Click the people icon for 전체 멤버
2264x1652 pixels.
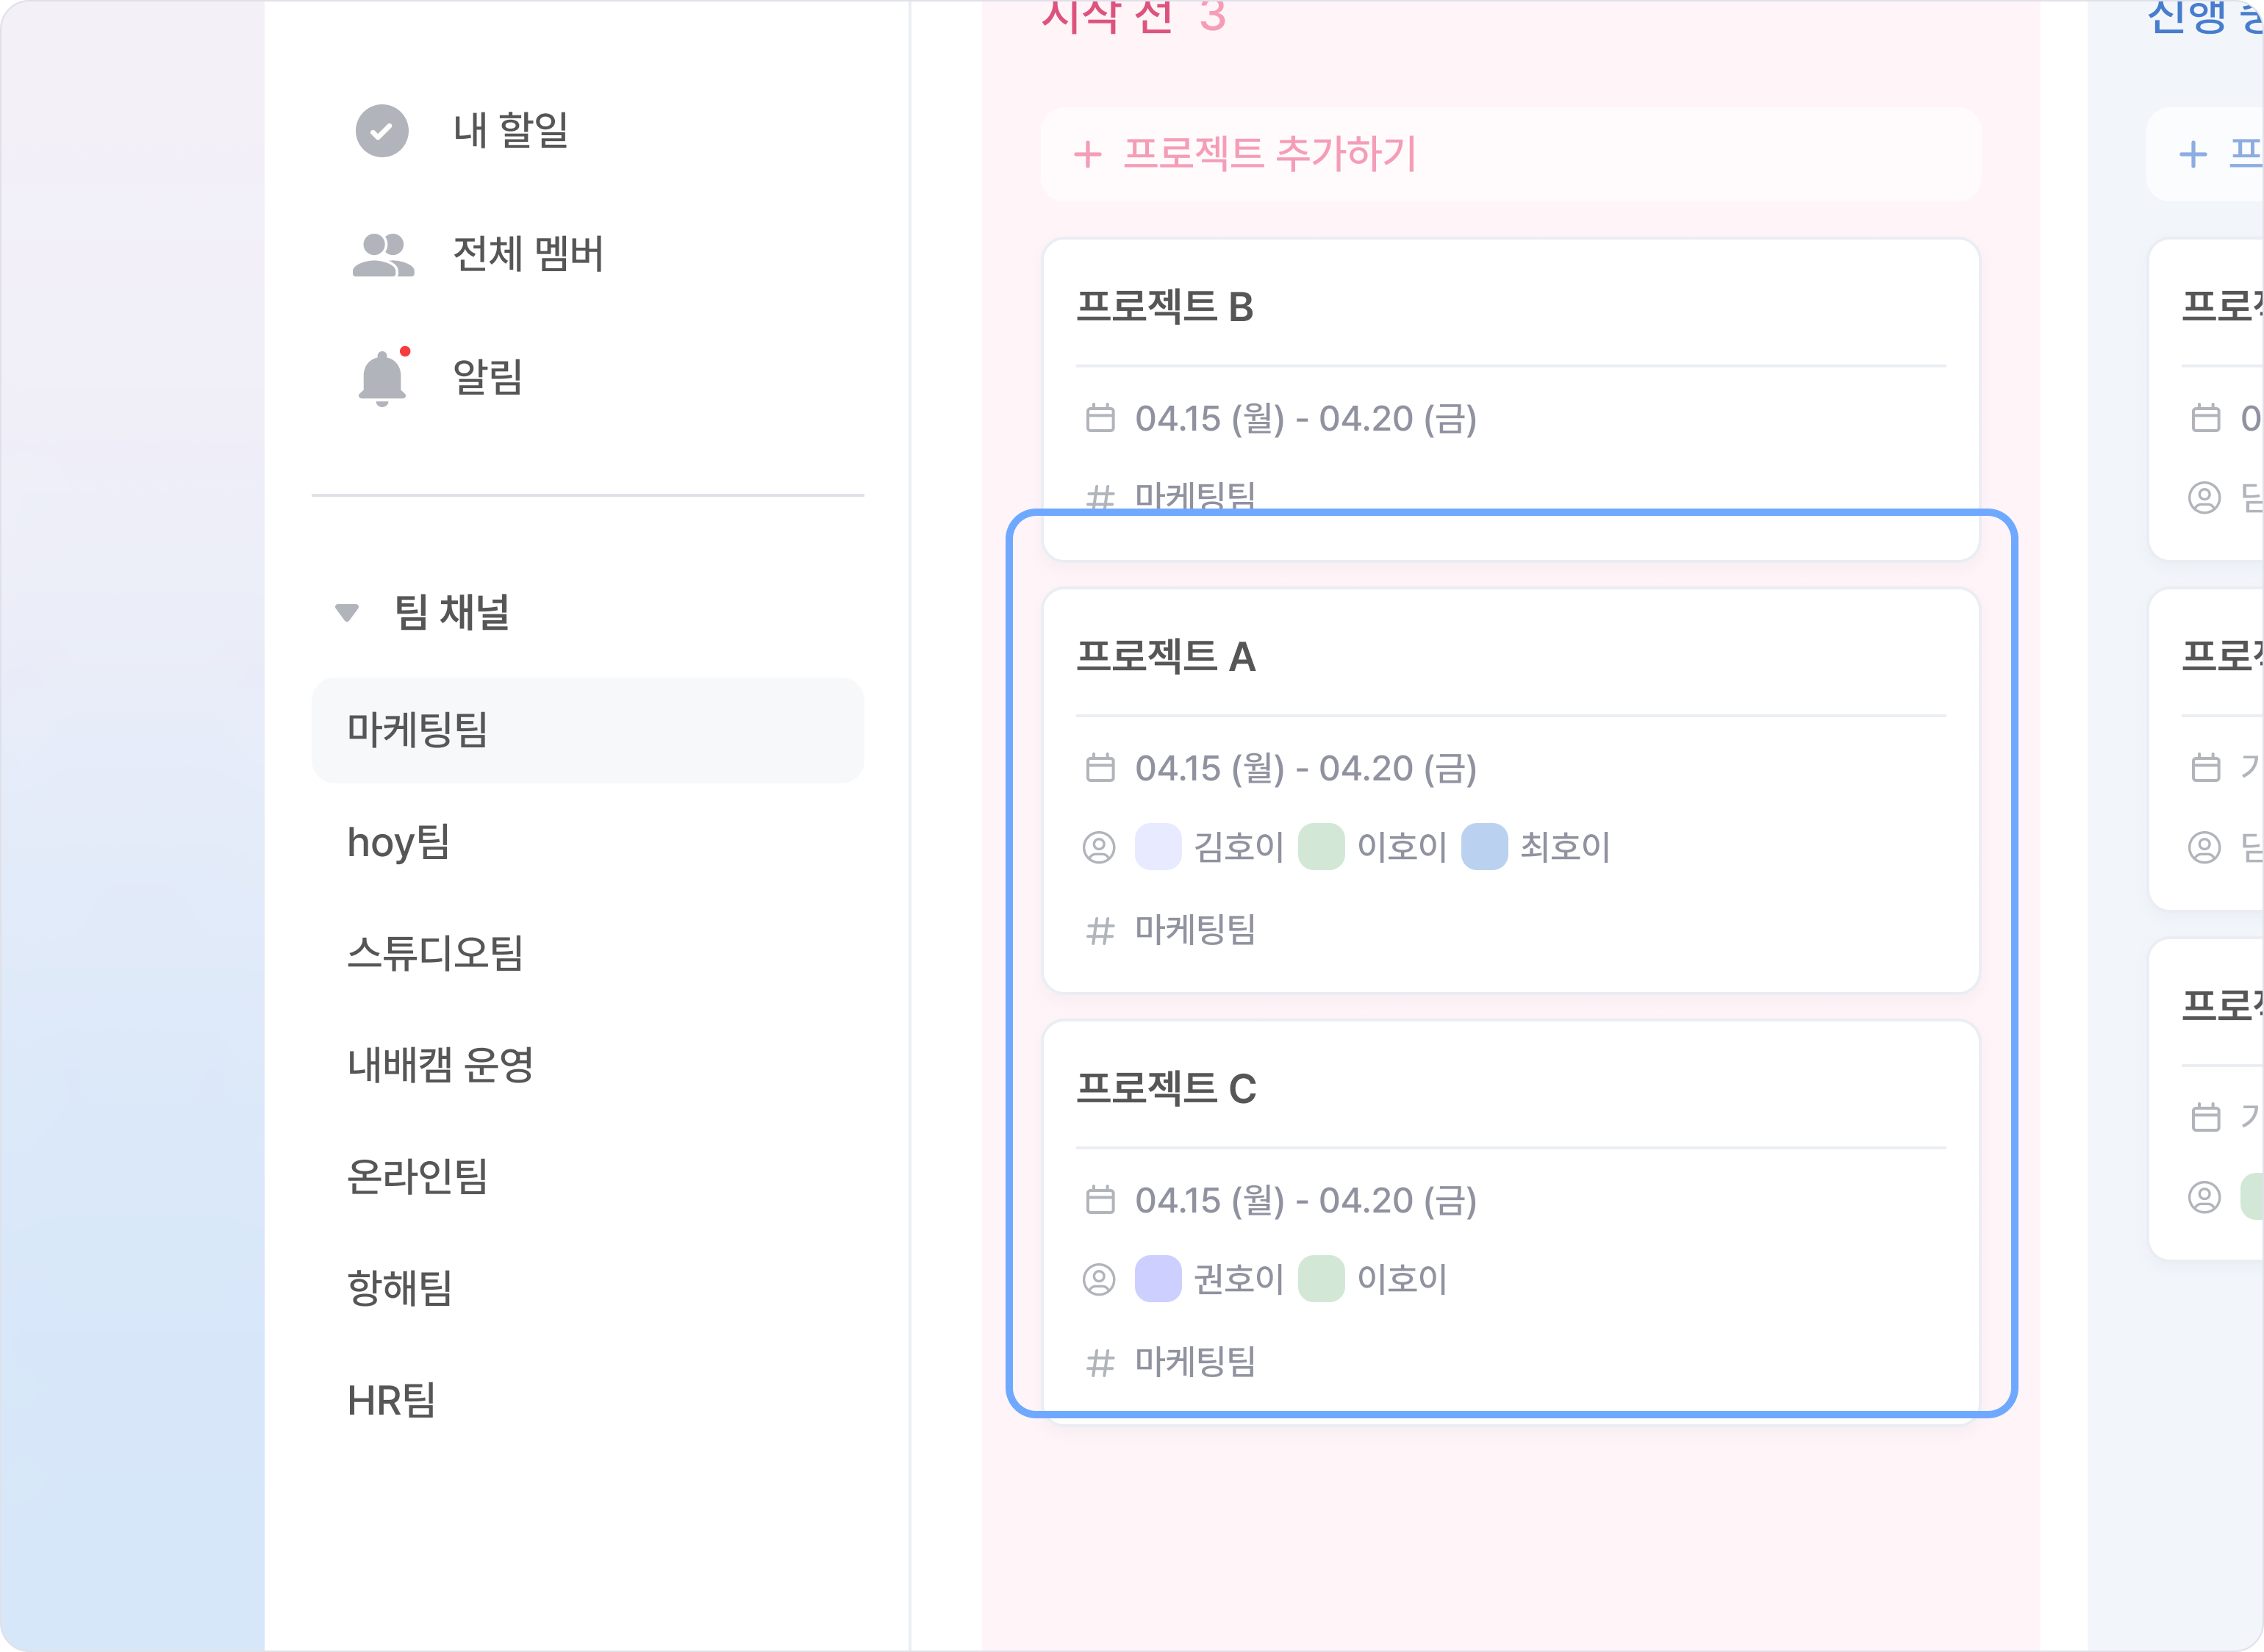[x=382, y=254]
